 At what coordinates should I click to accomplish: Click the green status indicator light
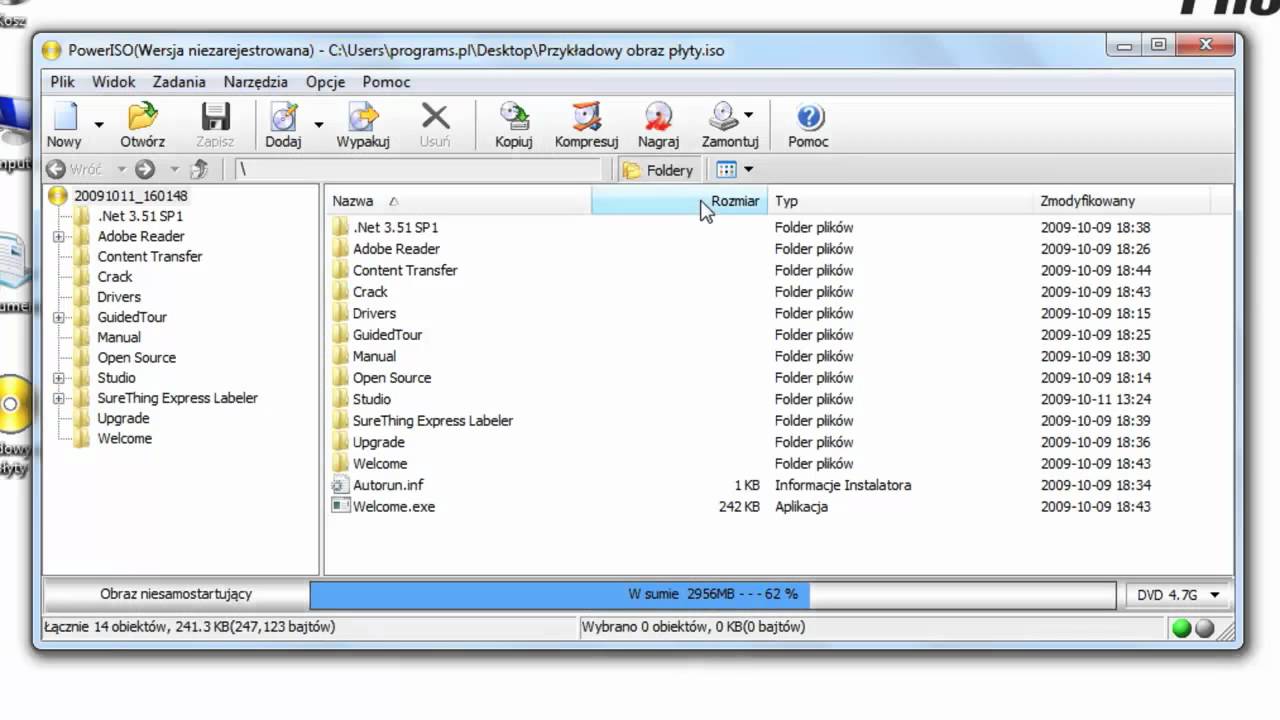coord(1182,629)
